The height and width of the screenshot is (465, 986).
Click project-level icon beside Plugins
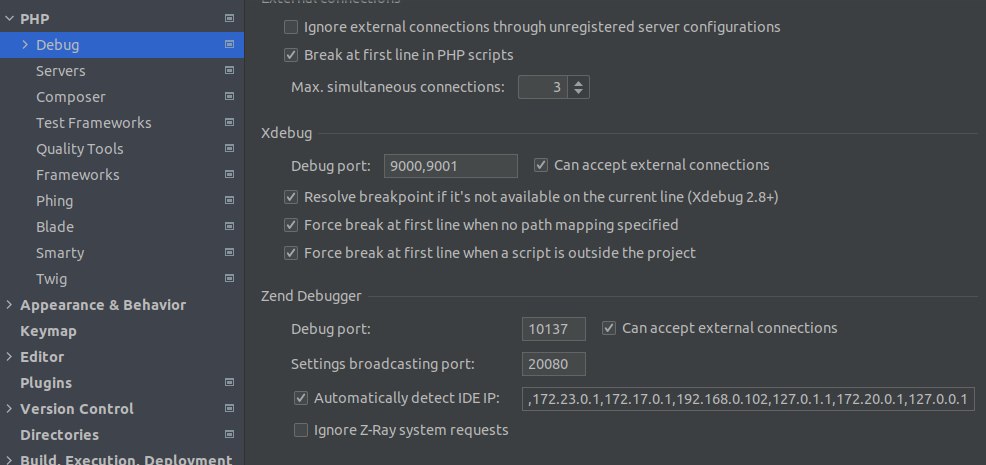[230, 382]
